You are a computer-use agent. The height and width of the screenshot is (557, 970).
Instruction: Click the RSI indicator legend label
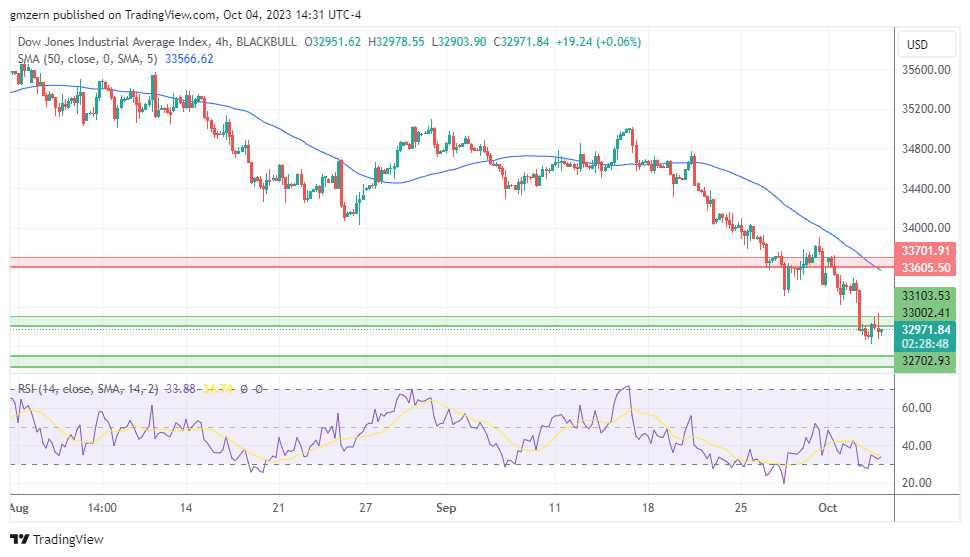tap(88, 389)
